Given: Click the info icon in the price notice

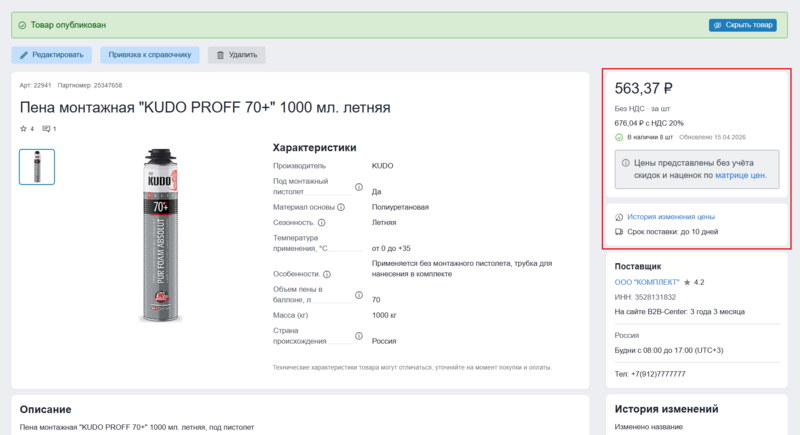Looking at the screenshot, I should point(626,163).
